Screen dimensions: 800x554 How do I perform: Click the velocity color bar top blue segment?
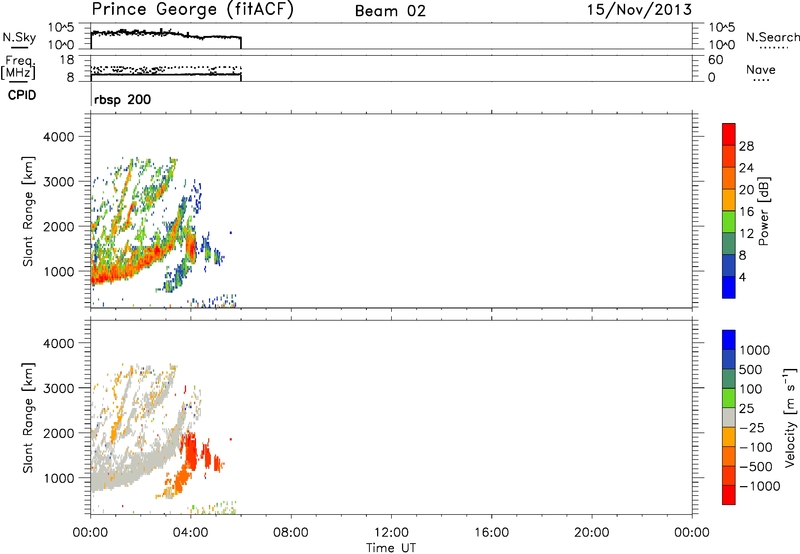729,339
